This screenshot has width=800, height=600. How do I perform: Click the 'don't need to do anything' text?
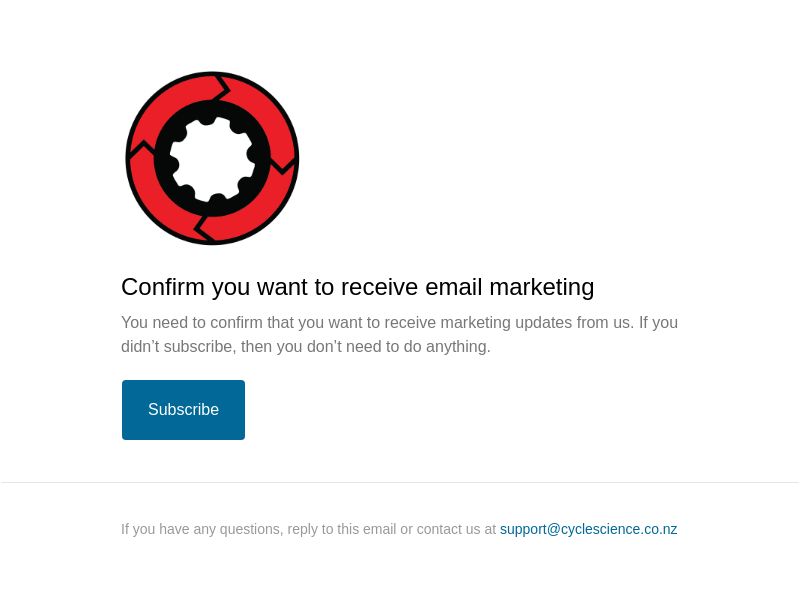(x=398, y=346)
